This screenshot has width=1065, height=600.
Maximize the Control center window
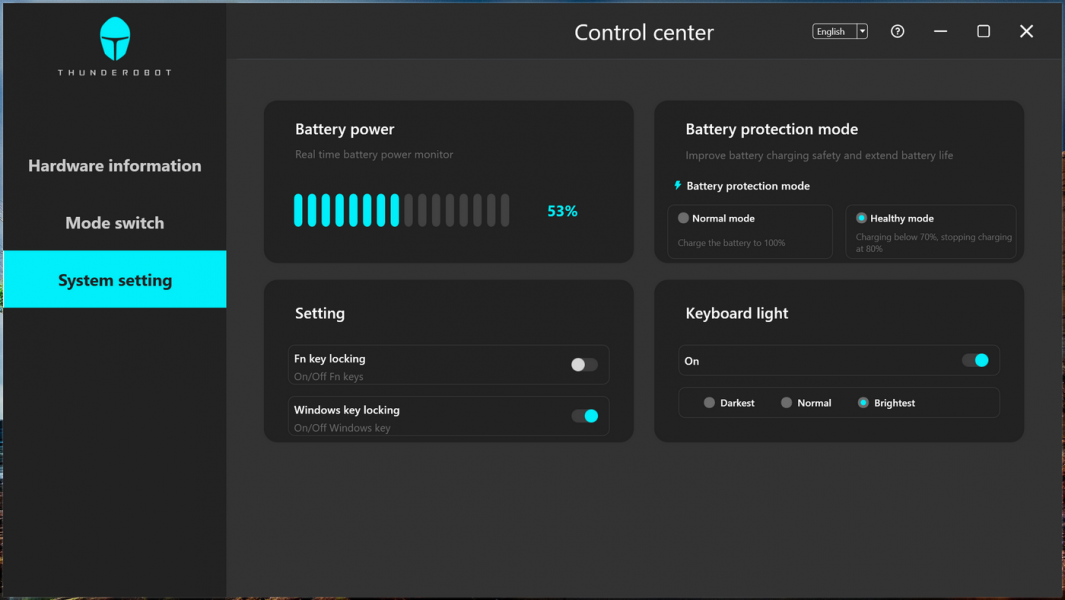[983, 31]
